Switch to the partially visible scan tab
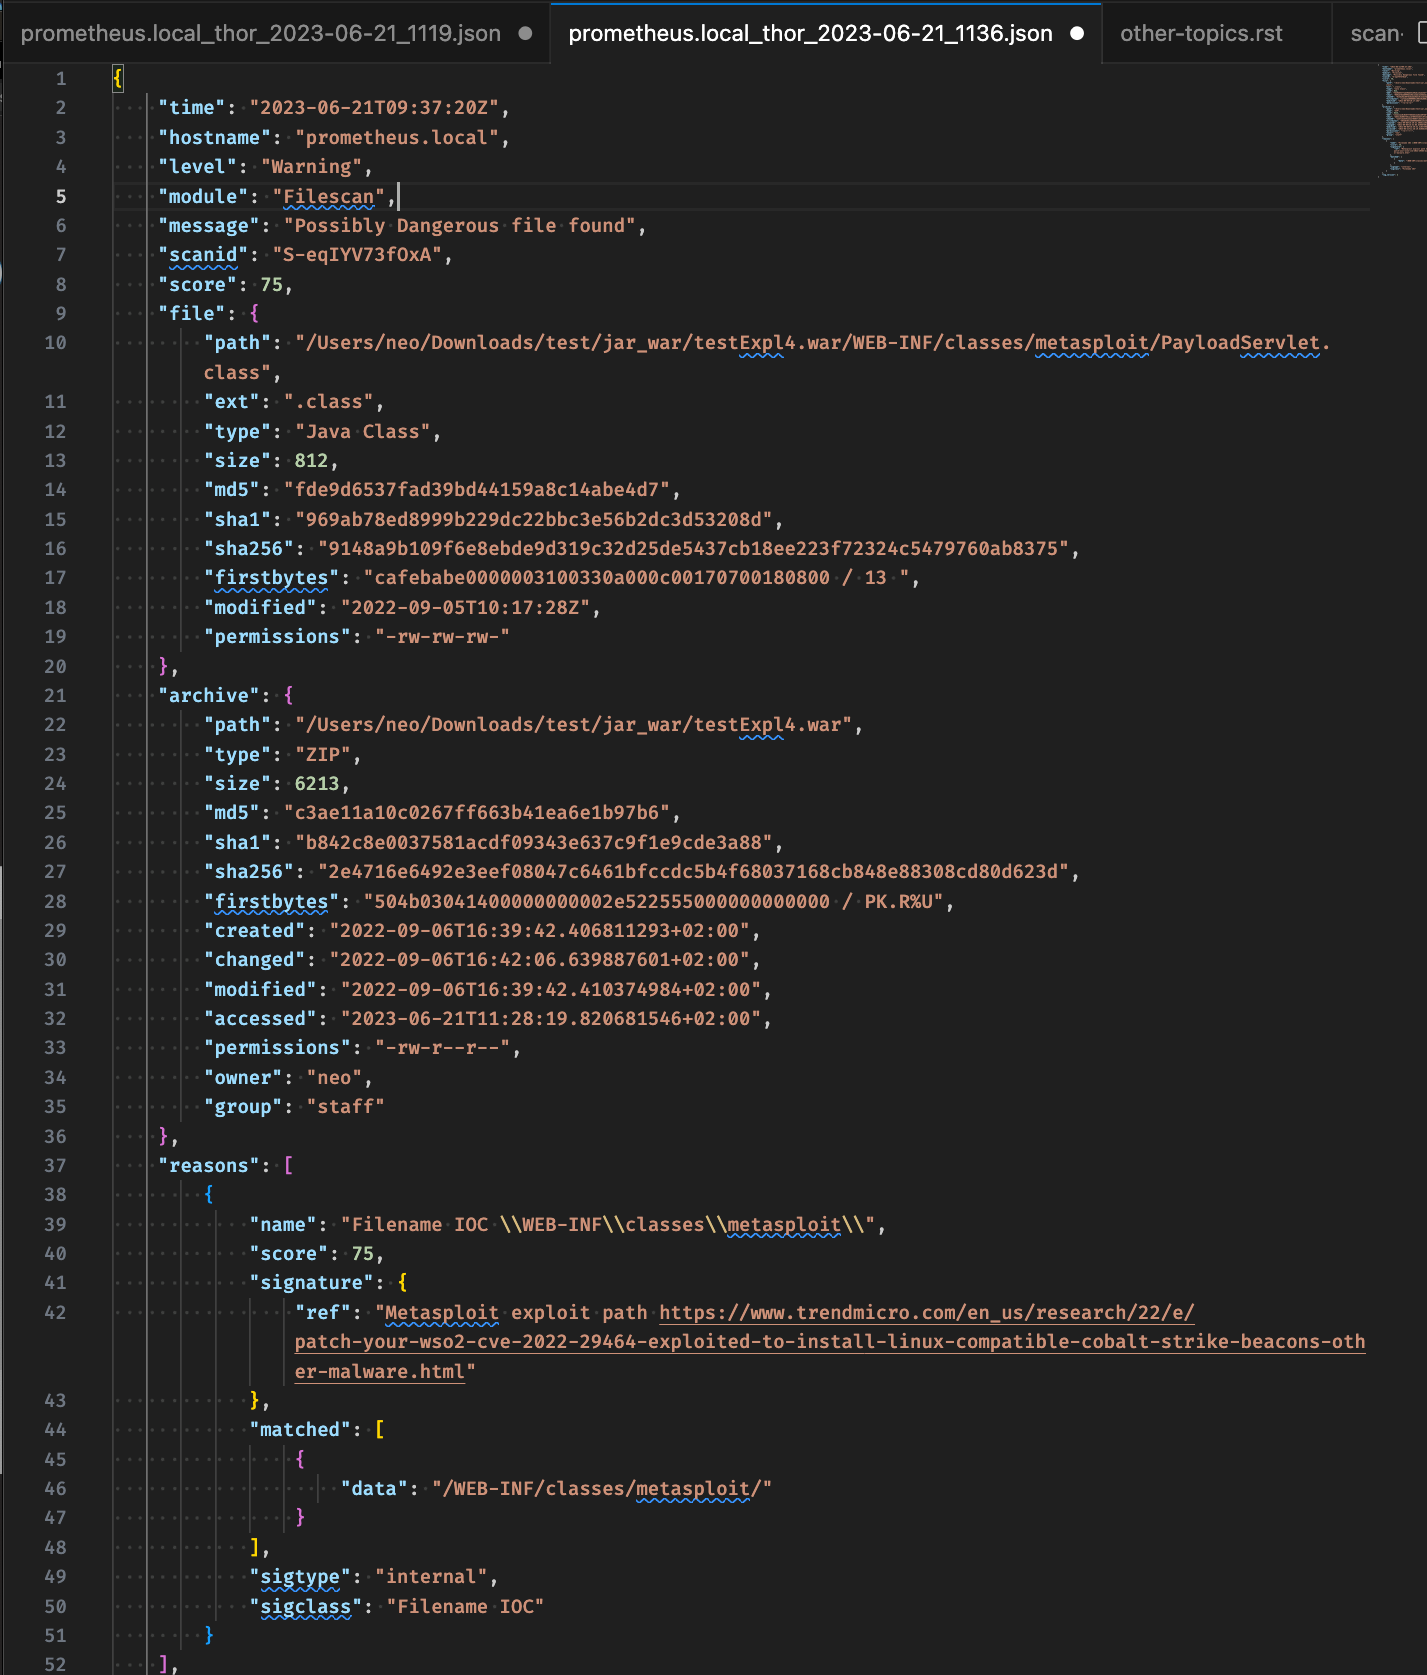The height and width of the screenshot is (1675, 1427). point(1374,33)
